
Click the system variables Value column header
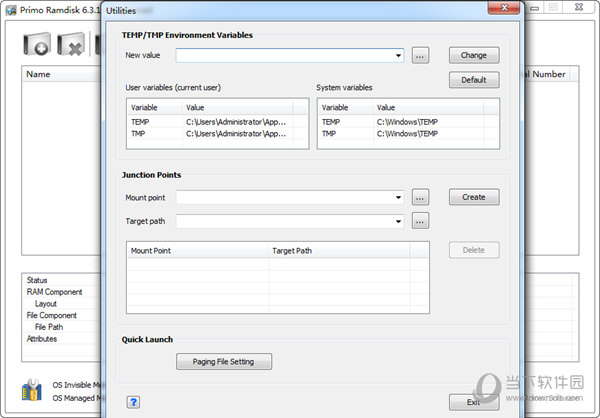pyautogui.click(x=428, y=107)
